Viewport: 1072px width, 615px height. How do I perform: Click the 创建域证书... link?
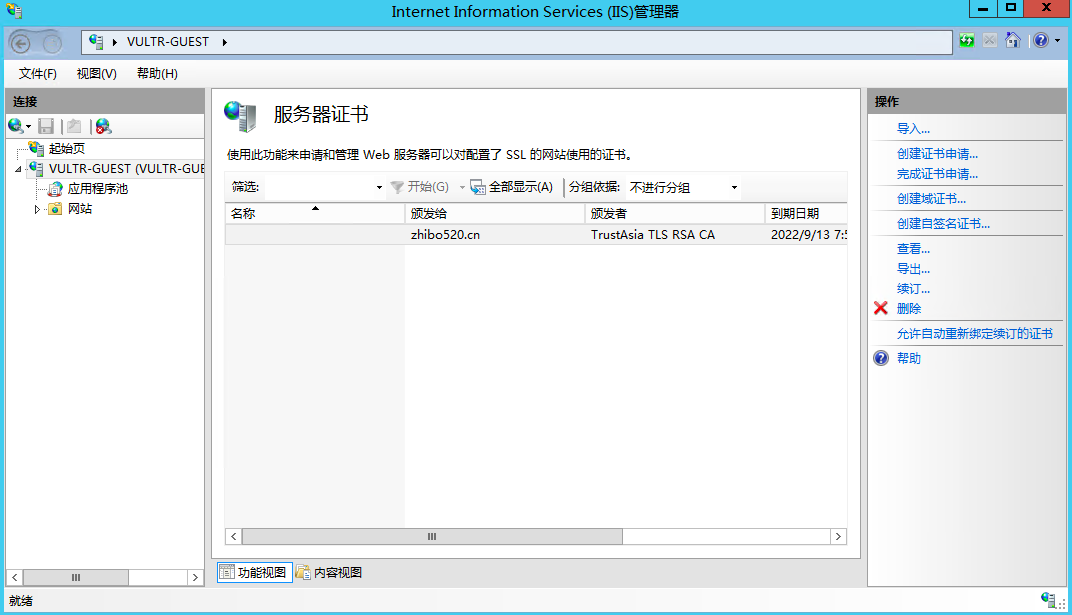[931, 199]
